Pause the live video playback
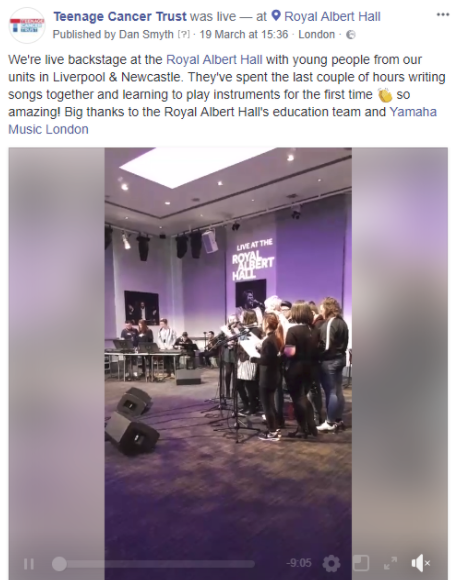This screenshot has width=458, height=580. (29, 564)
